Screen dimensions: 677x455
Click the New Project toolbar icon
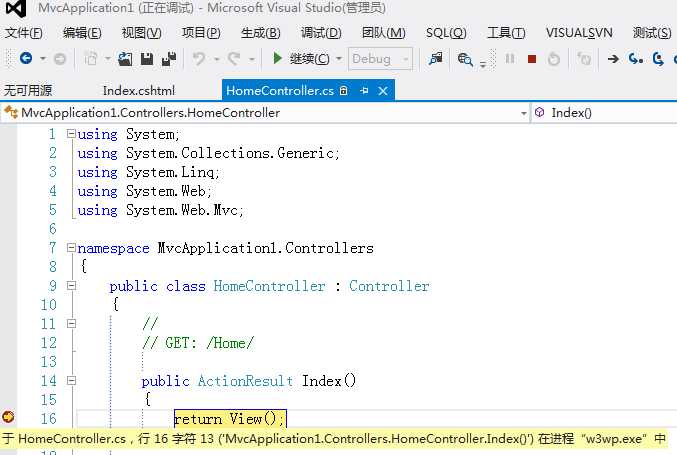click(x=91, y=58)
